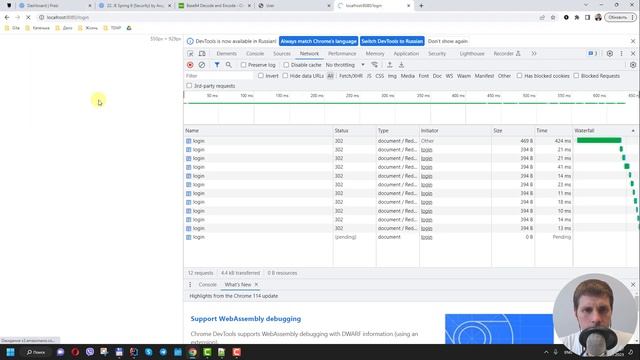
Task: Open the Lighthouse tab
Action: [x=472, y=53]
